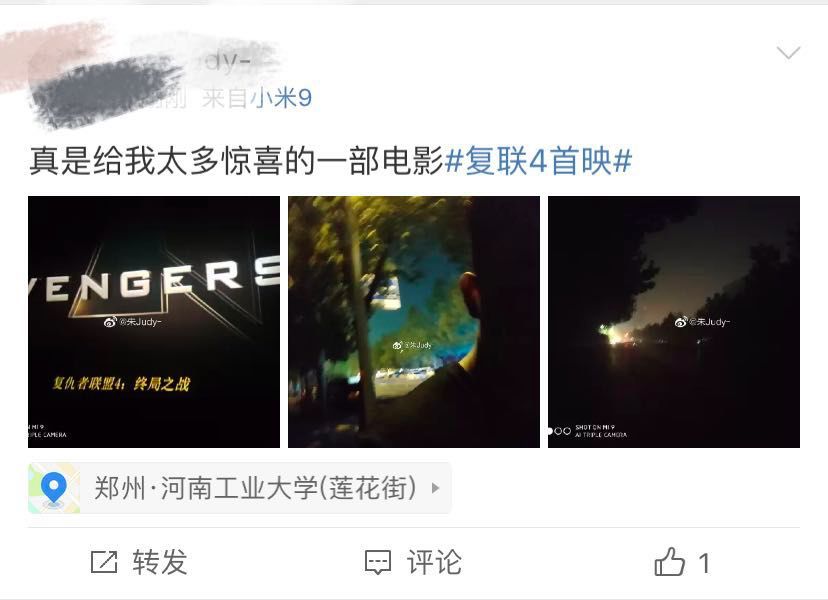Expand the location arrow triangle
828x600 pixels.
436,488
